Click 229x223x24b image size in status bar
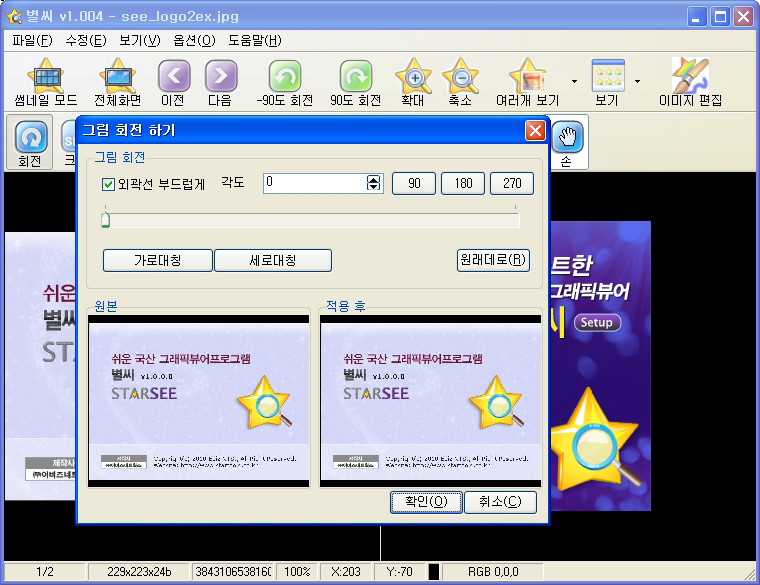This screenshot has width=760, height=585. click(x=139, y=572)
